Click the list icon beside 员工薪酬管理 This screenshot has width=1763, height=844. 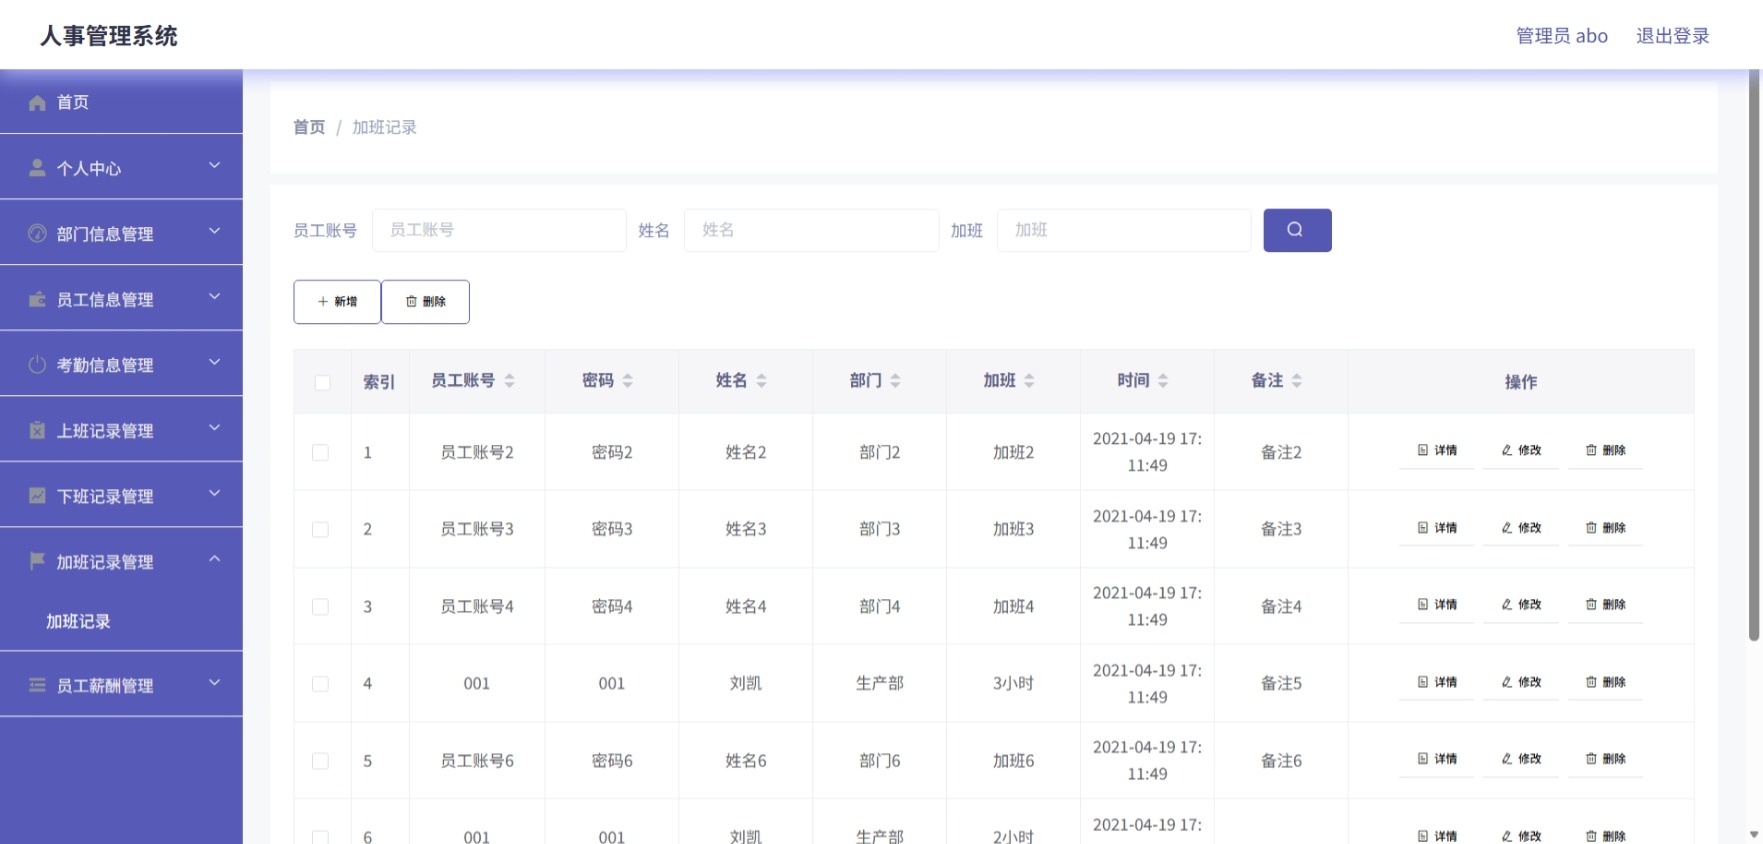point(37,685)
